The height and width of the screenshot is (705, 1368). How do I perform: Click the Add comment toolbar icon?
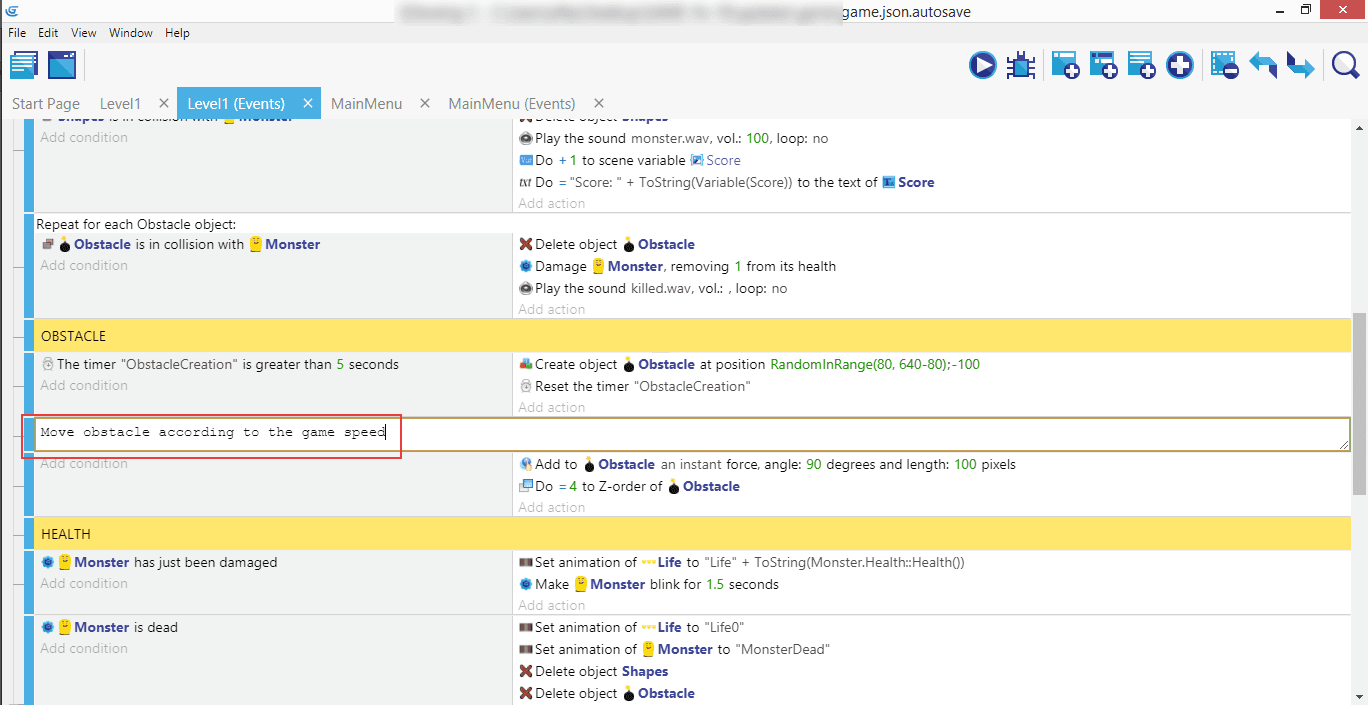(x=1141, y=66)
